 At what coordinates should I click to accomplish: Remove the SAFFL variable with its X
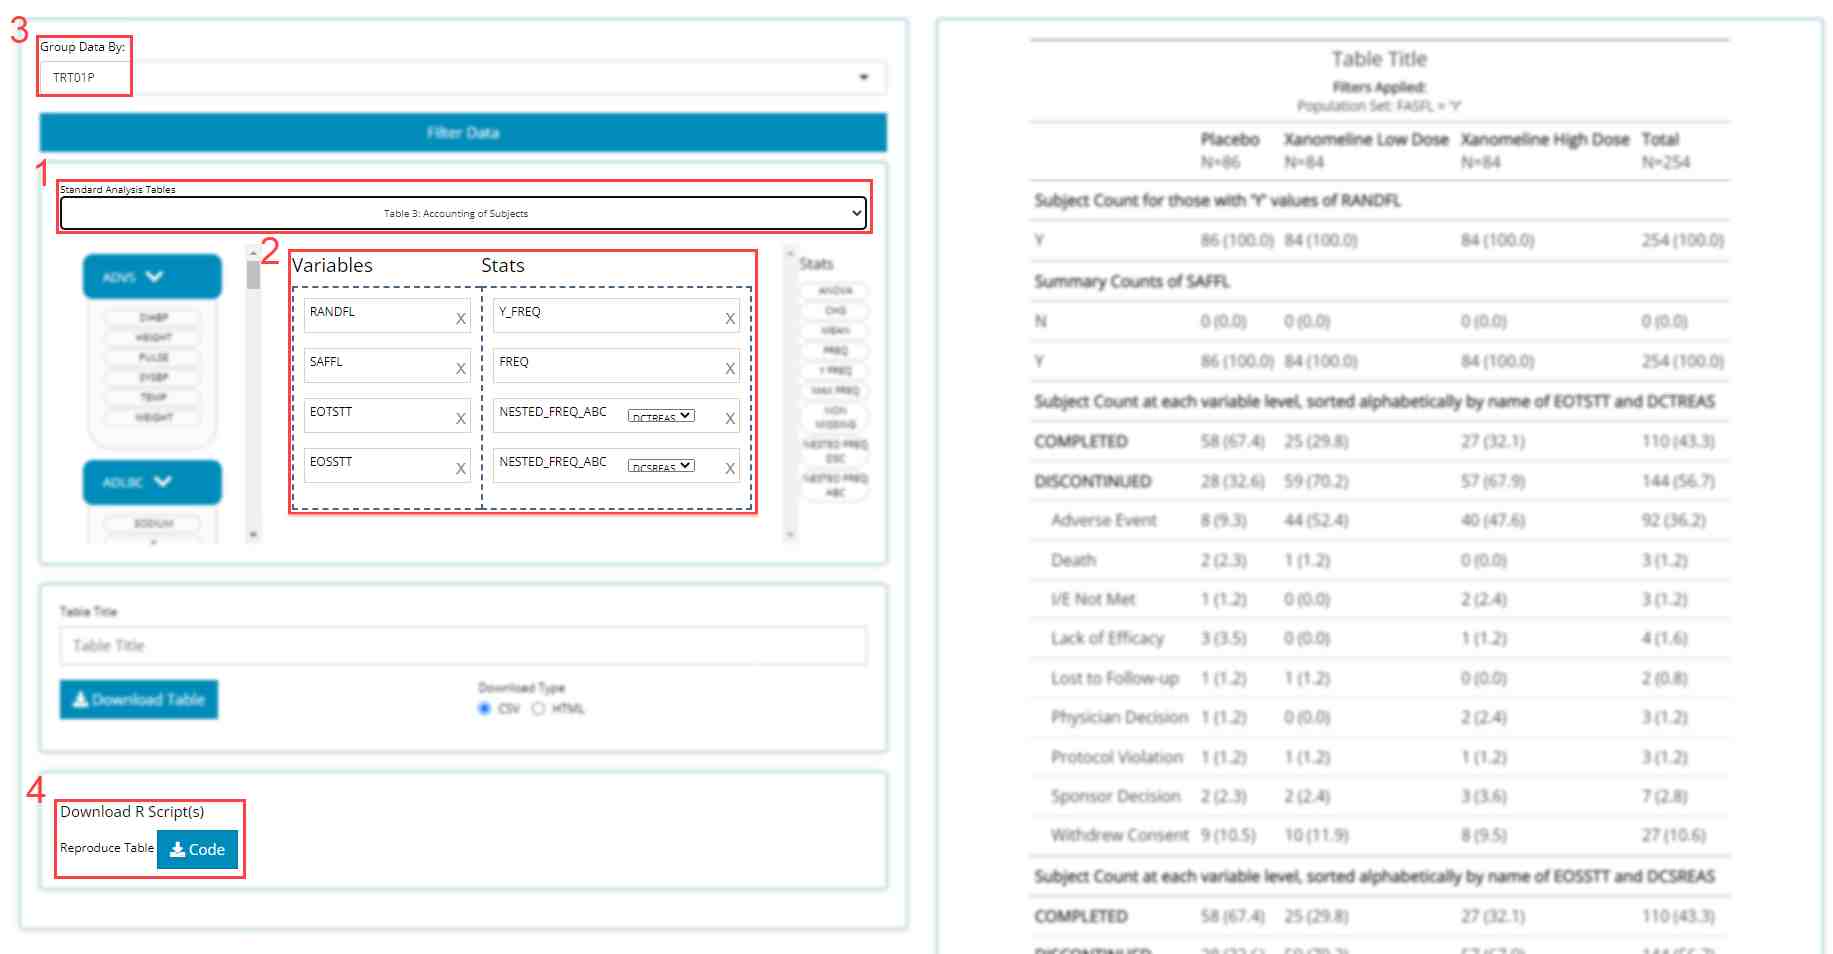pyautogui.click(x=461, y=369)
